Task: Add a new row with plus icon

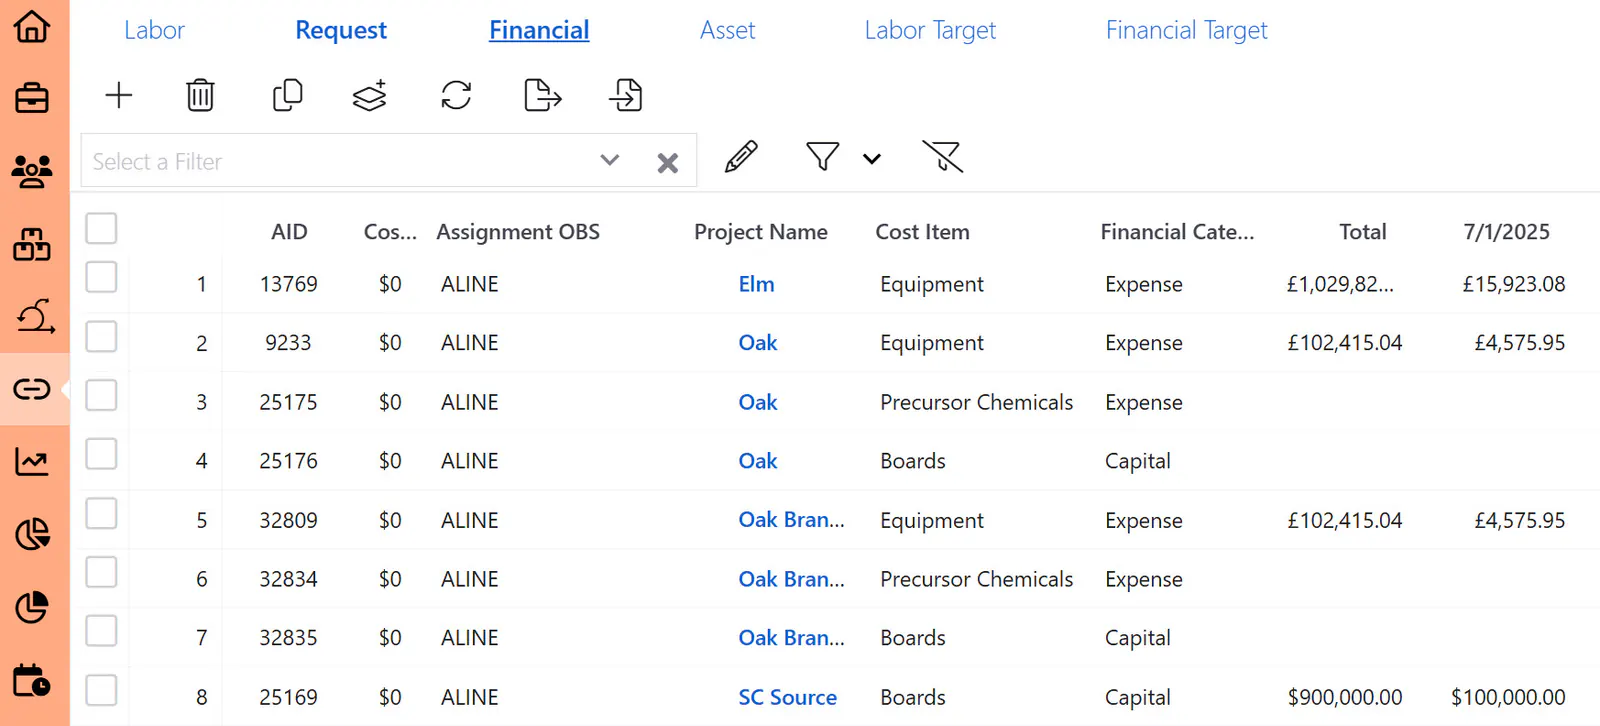Action: [119, 95]
